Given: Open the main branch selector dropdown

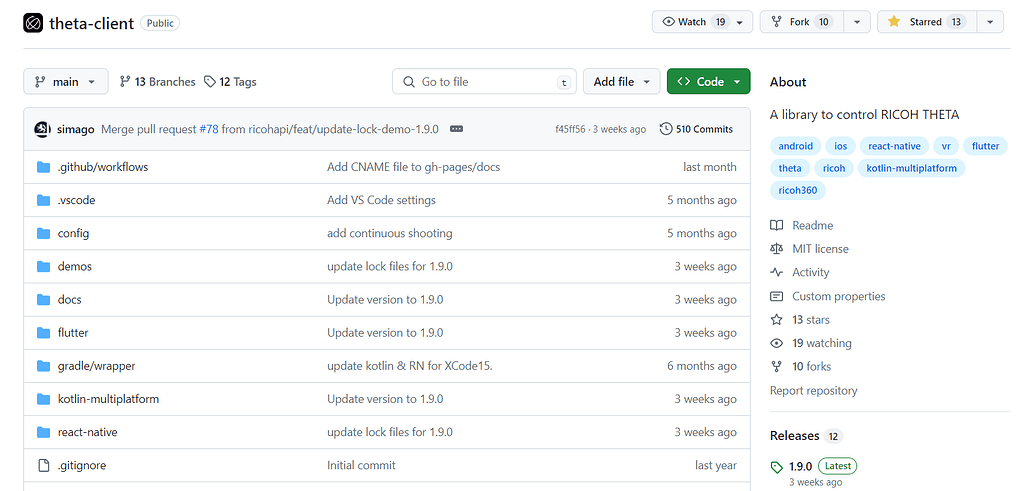Looking at the screenshot, I should [x=65, y=82].
